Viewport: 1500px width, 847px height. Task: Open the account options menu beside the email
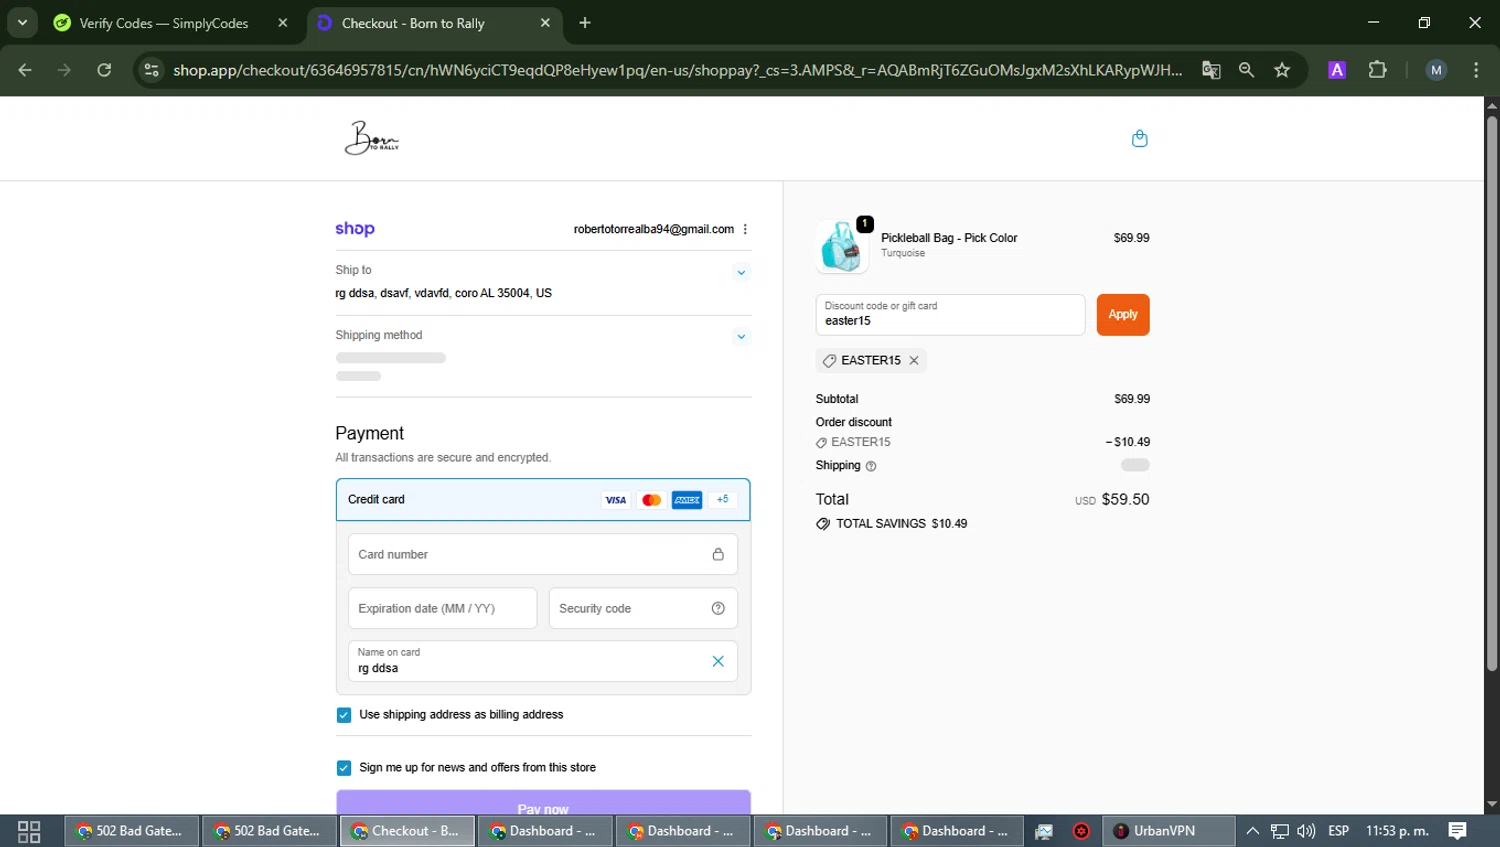point(745,229)
